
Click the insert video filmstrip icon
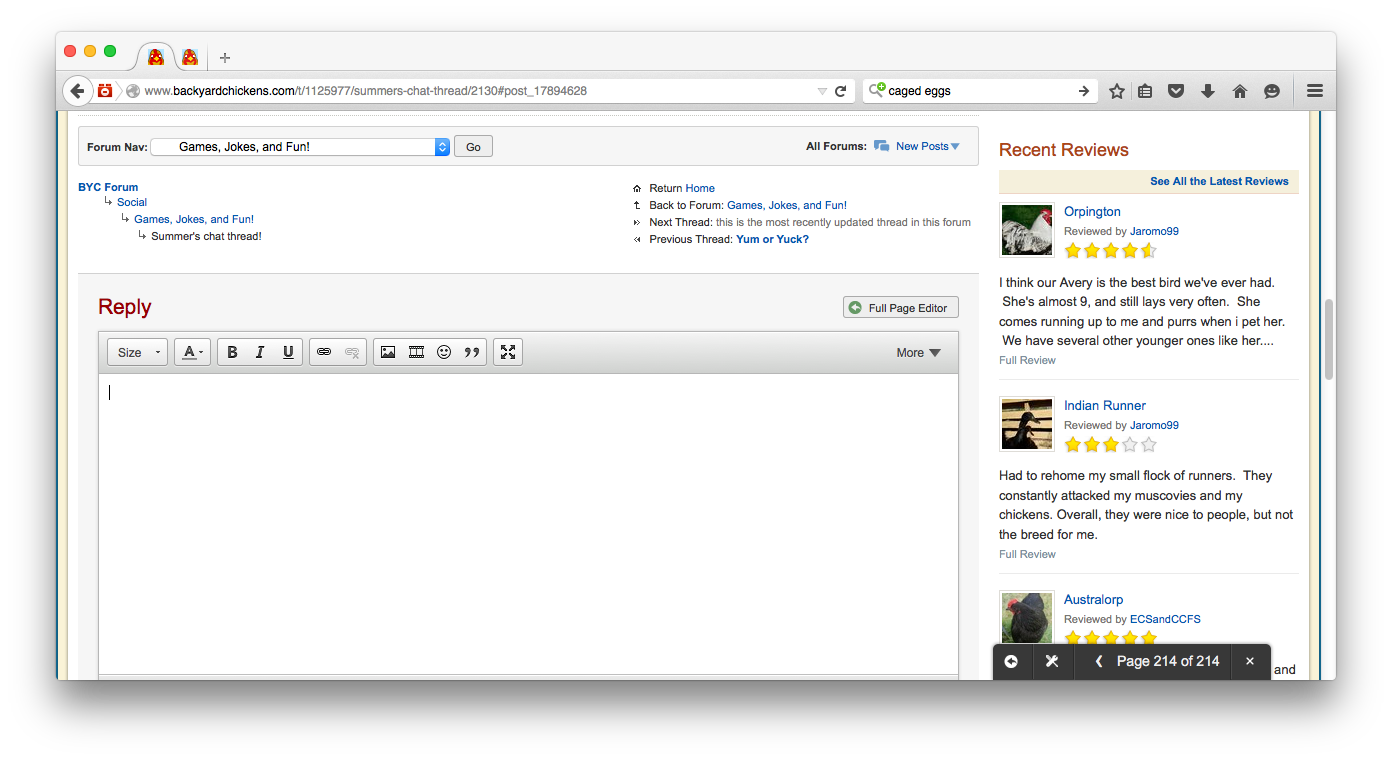[416, 352]
